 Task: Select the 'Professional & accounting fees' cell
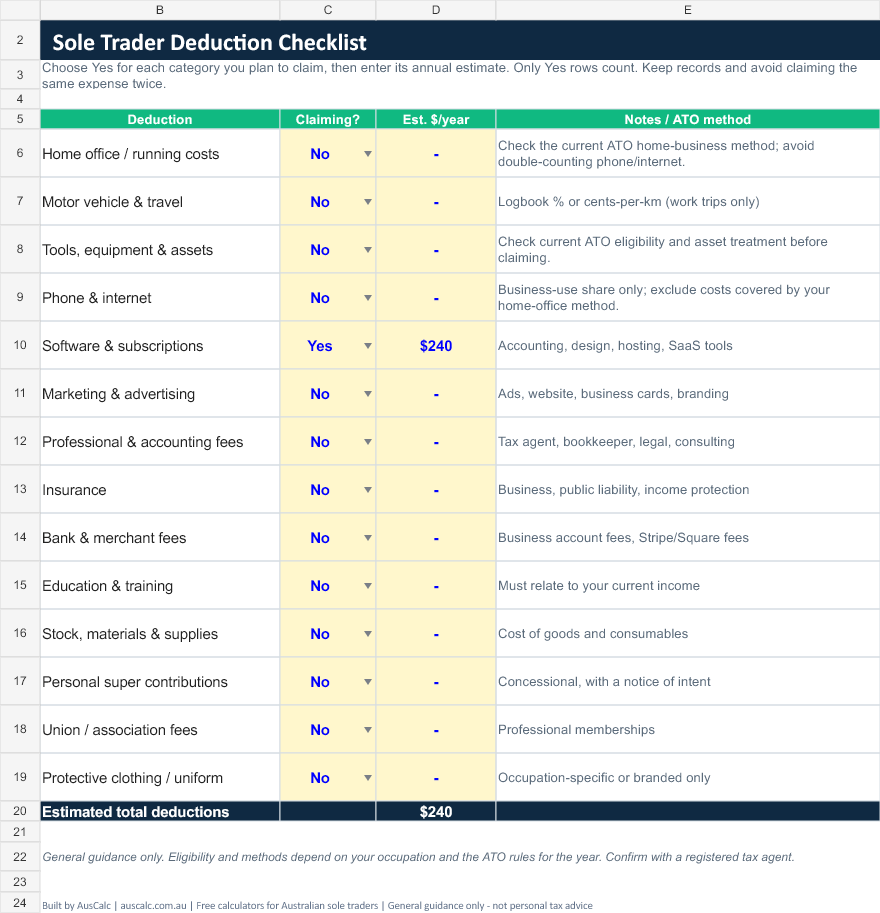click(x=160, y=442)
